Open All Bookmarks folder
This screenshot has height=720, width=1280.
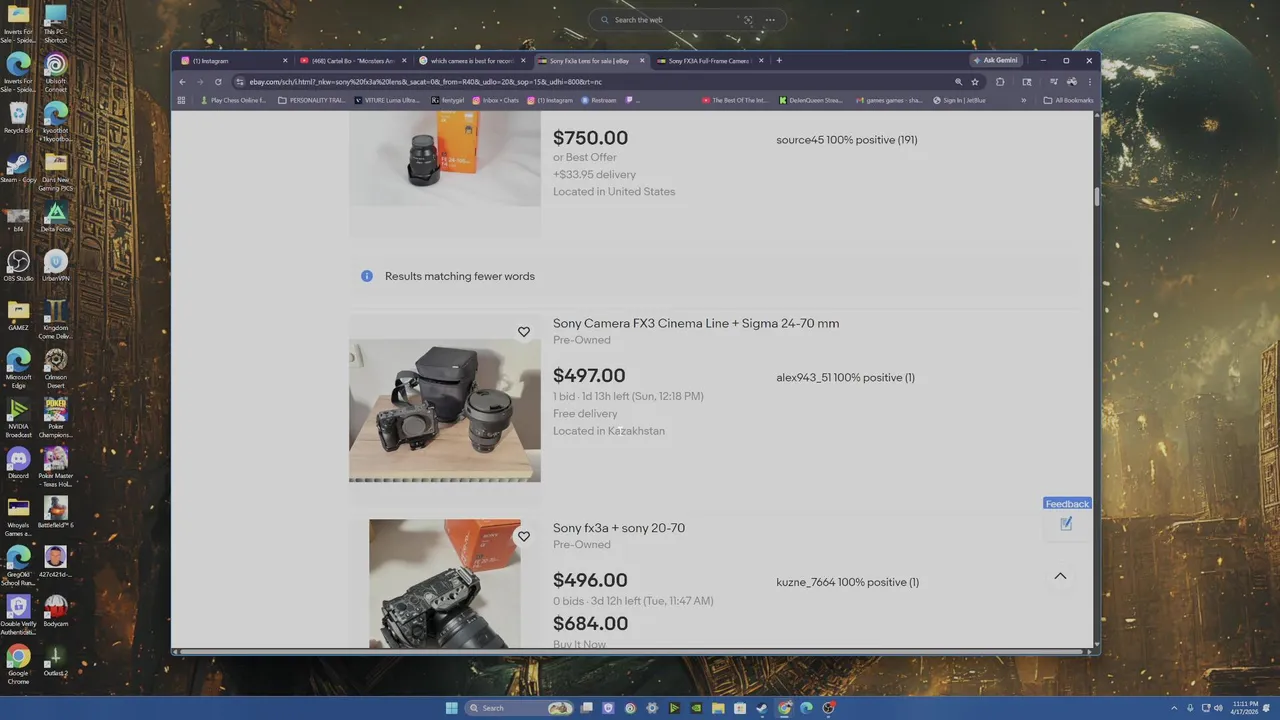1068,100
